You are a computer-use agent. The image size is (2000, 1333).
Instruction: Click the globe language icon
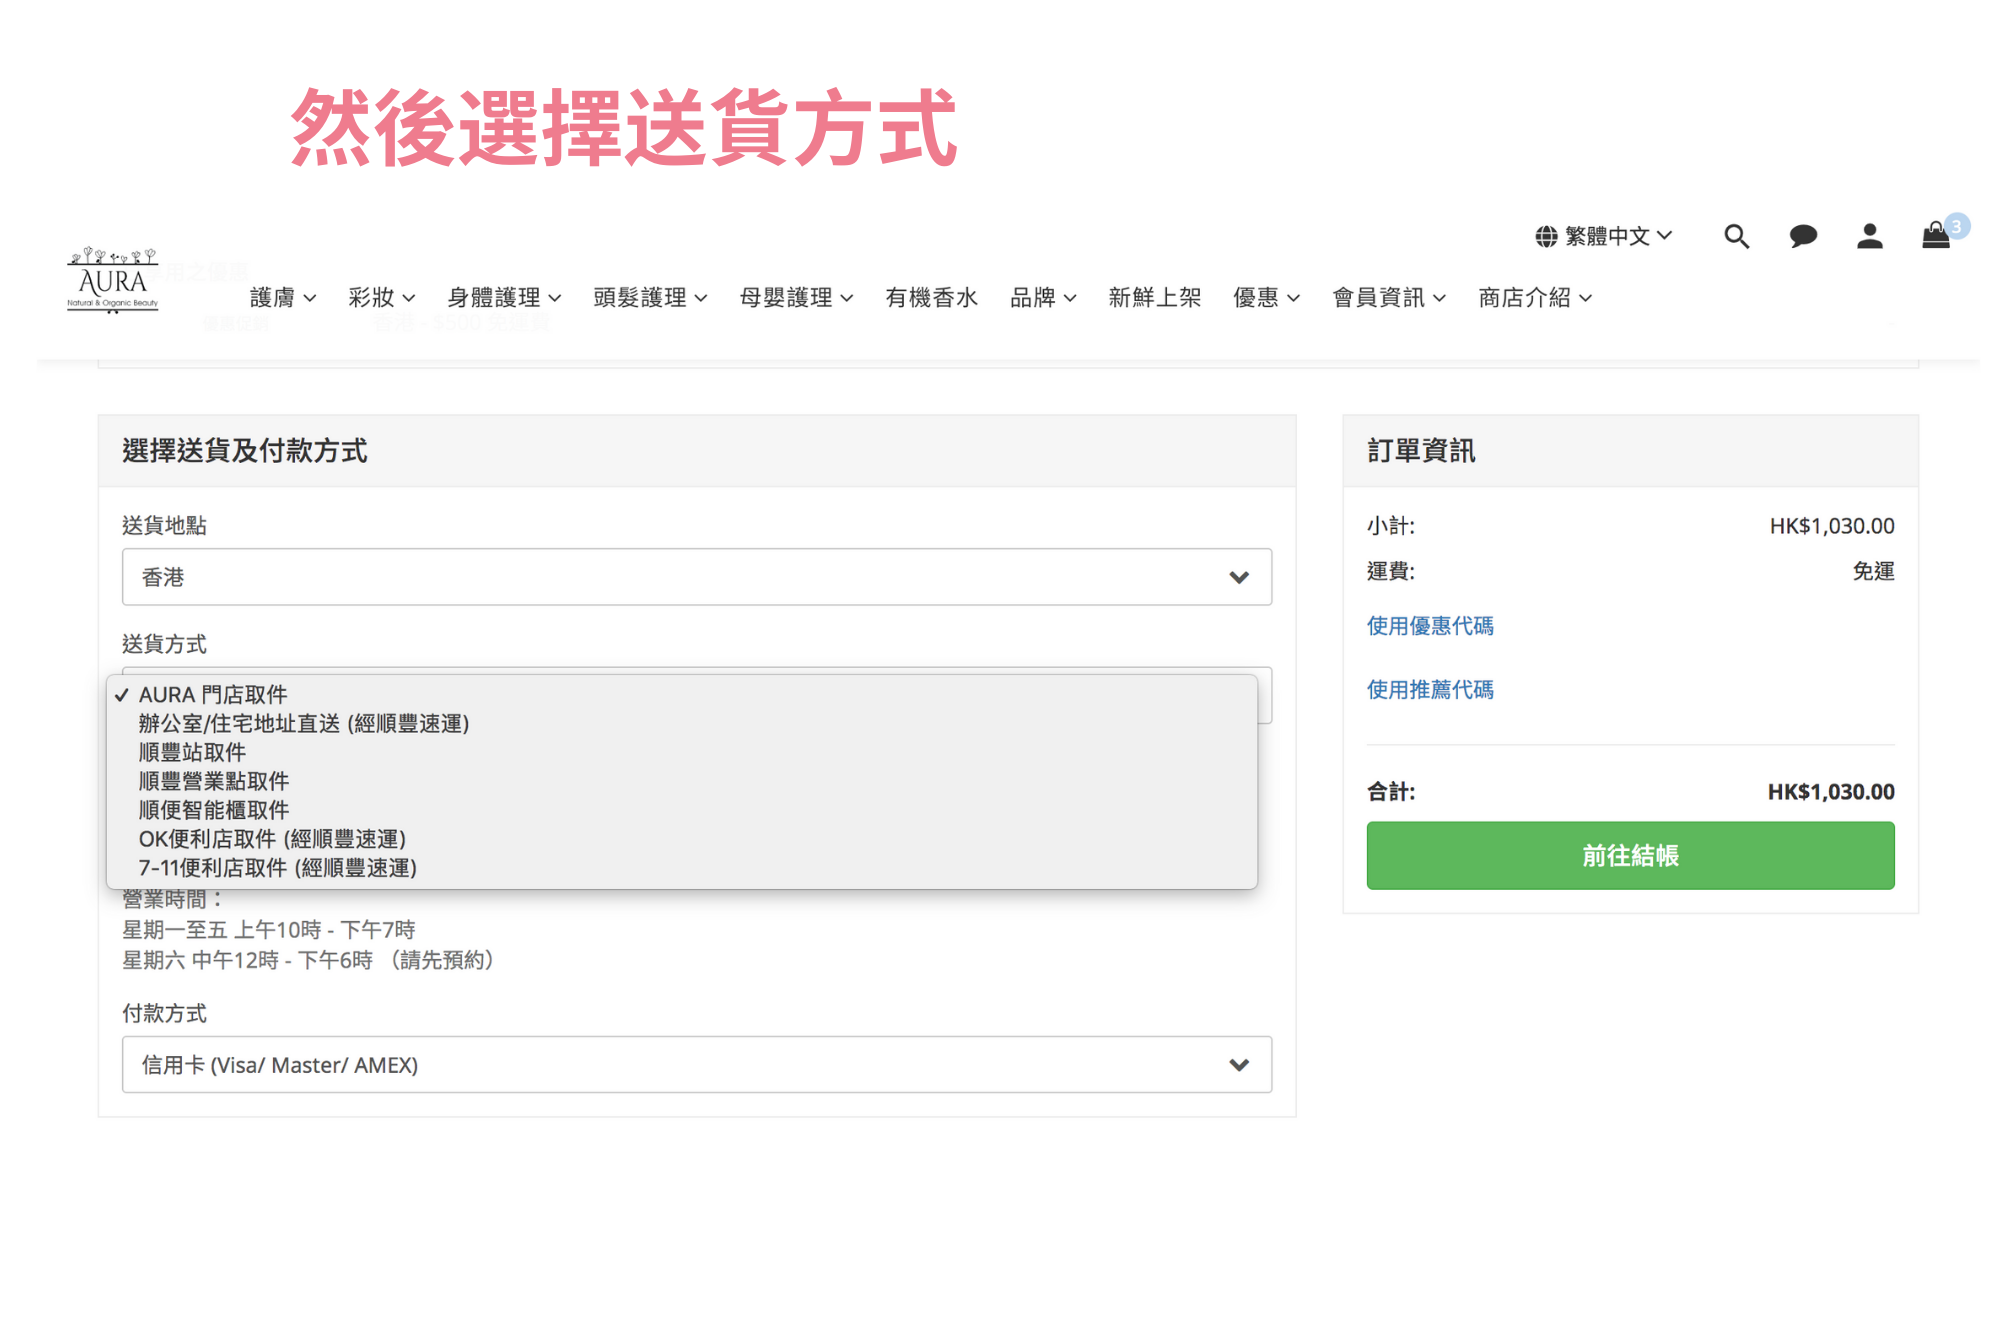click(1546, 236)
